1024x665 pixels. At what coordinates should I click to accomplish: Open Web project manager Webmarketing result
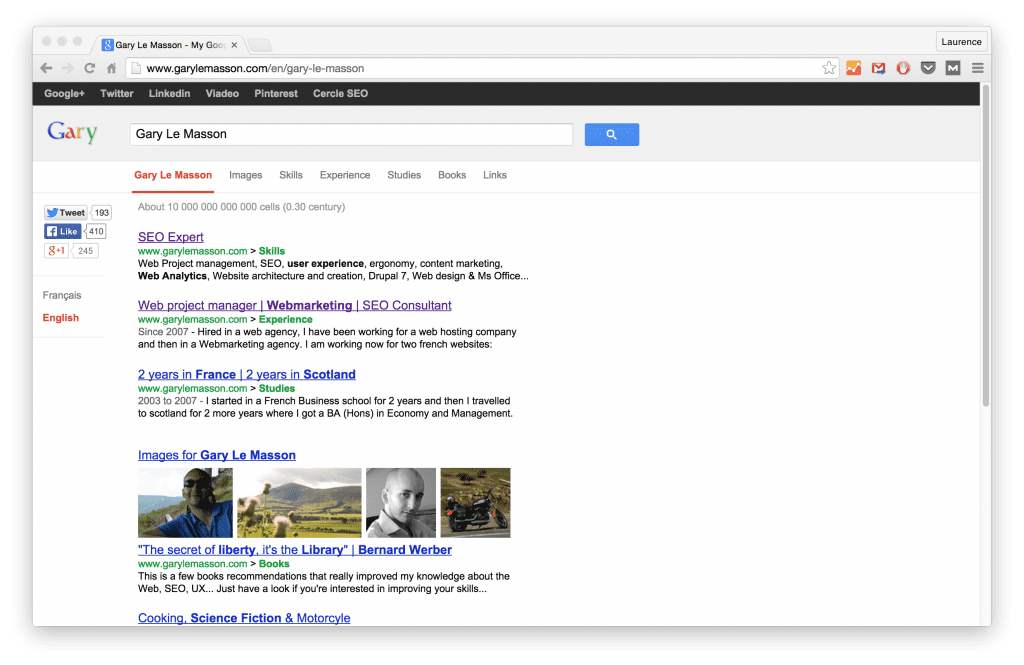coord(295,305)
